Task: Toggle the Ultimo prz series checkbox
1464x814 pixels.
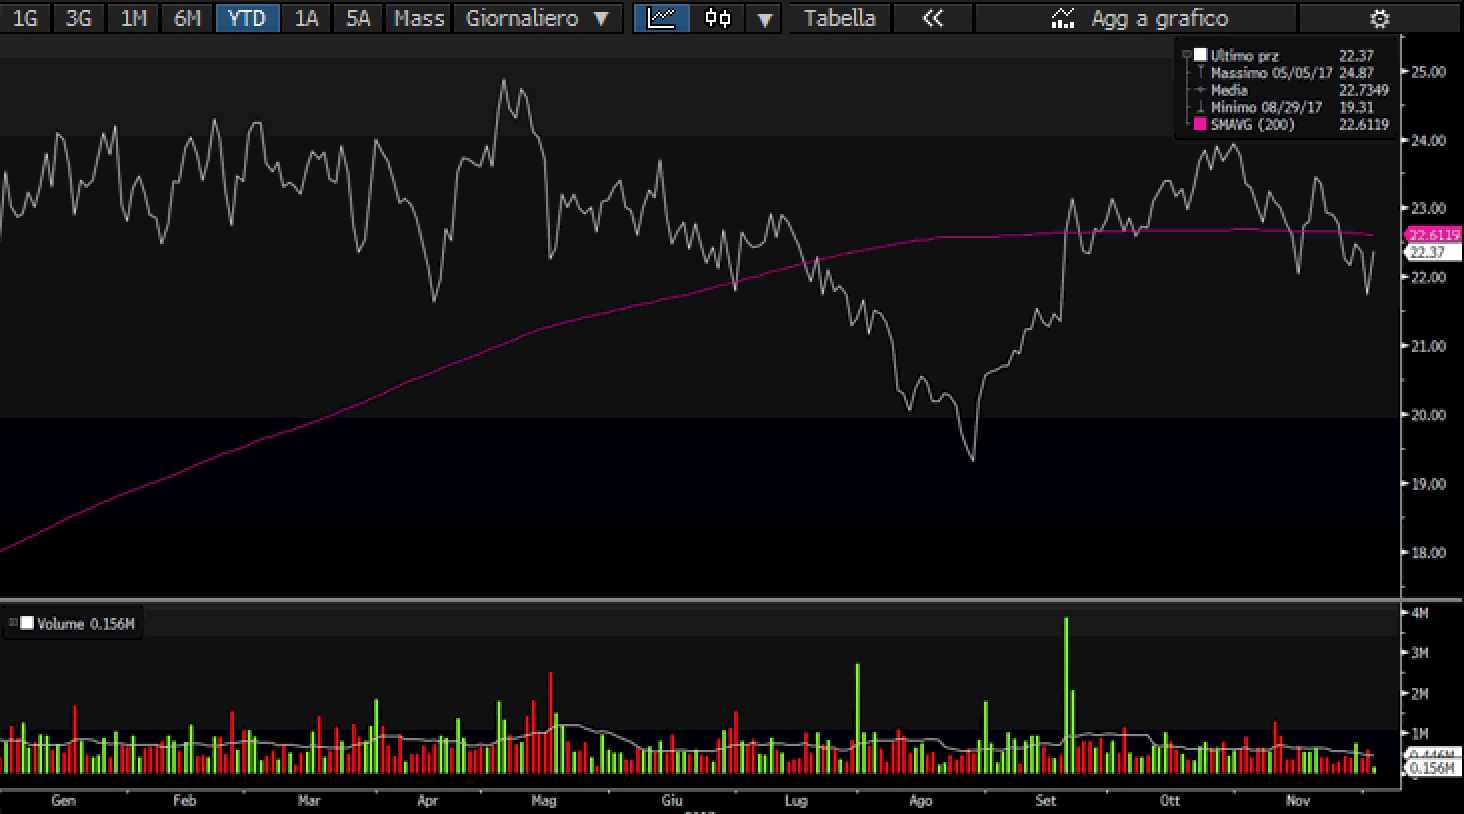Action: point(1200,56)
